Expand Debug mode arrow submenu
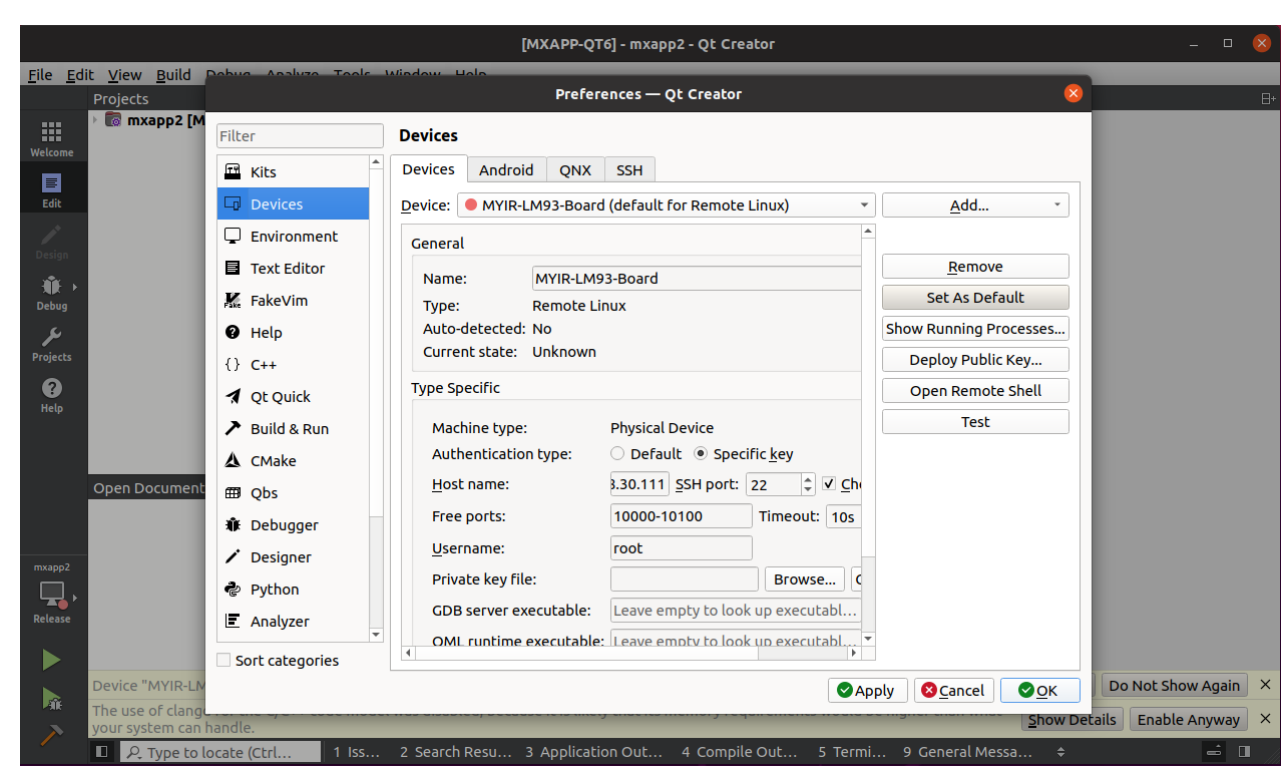1285x779 pixels. [75, 288]
